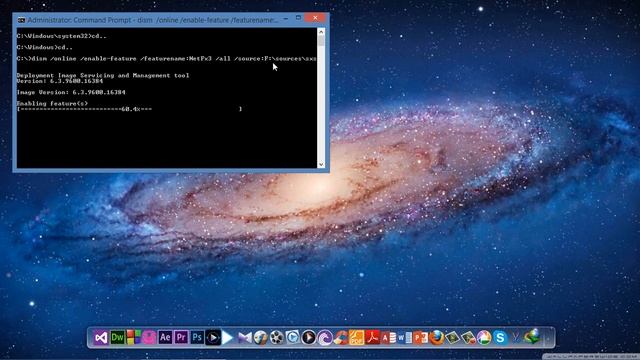Click the 'Version: 6.3.9600.16384' line
The width and height of the screenshot is (640, 360).
point(60,81)
